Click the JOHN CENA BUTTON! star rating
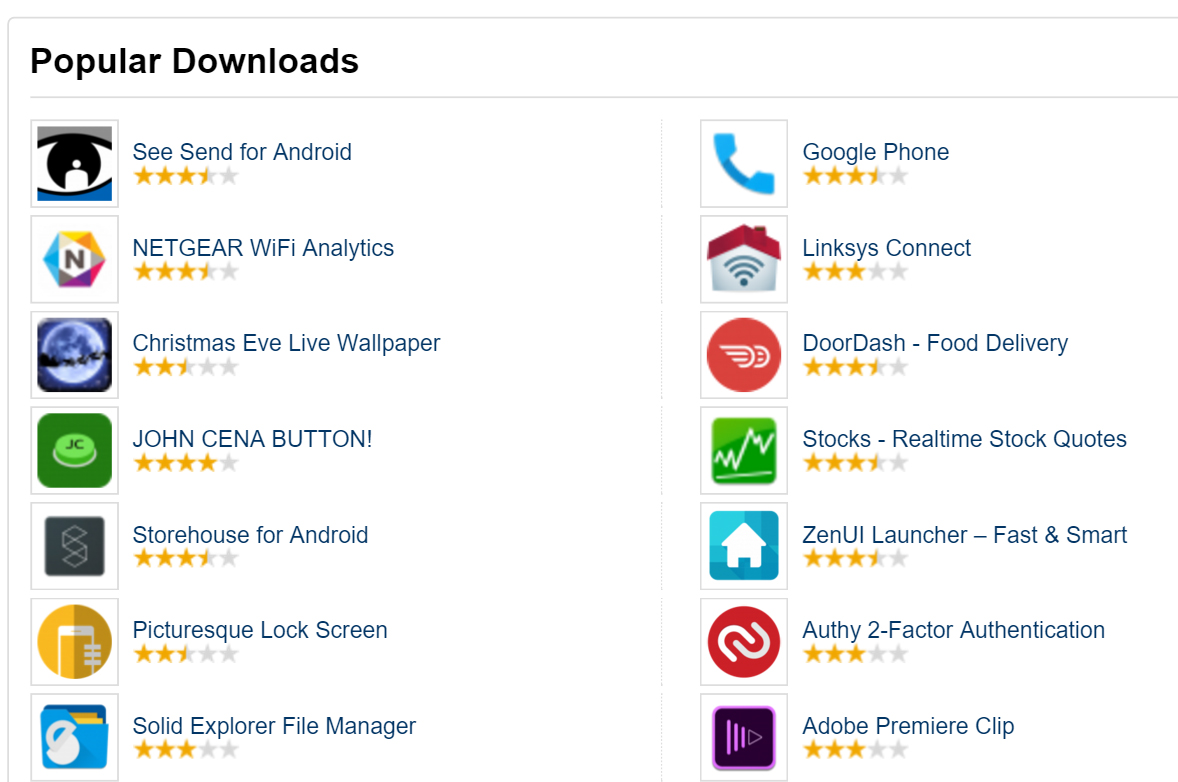Viewport: 1178px width, 782px height. [x=186, y=463]
